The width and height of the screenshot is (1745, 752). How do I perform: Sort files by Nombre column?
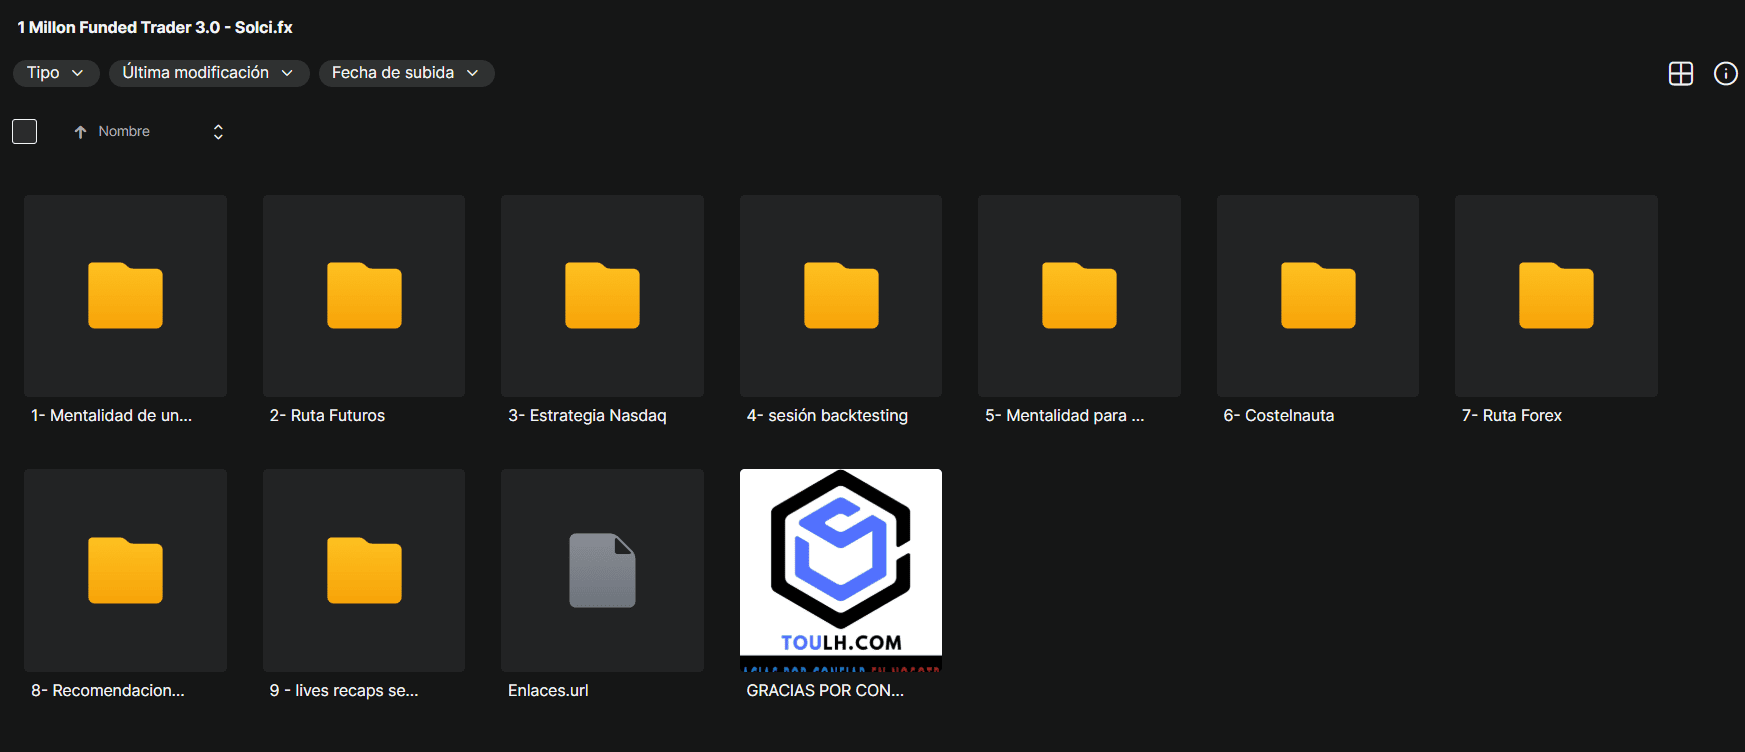(123, 131)
